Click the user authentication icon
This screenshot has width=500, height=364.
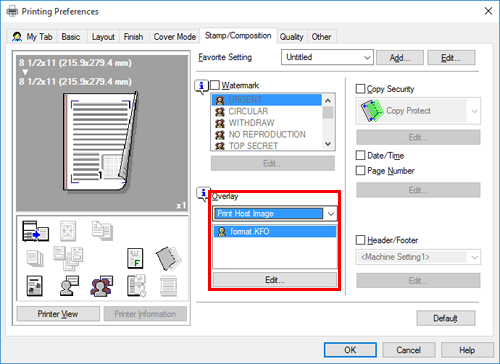69,286
